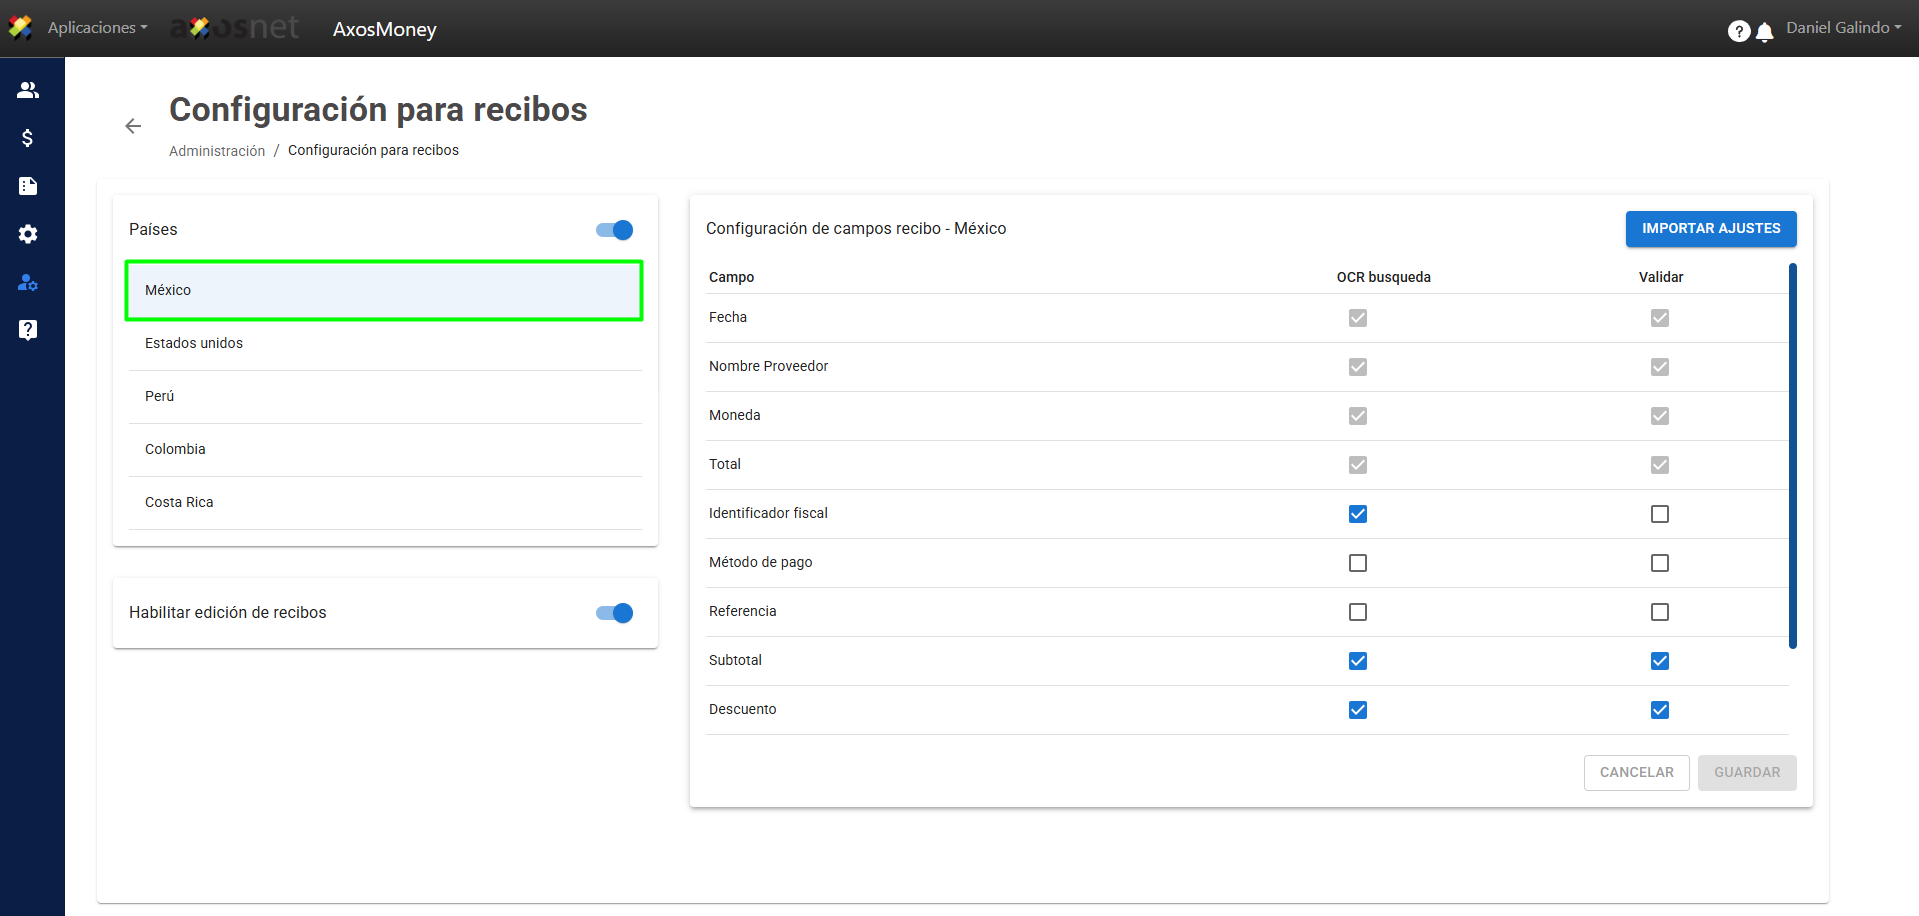The height and width of the screenshot is (916, 1919).
Task: Open the receipts document sidebar icon
Action: click(x=28, y=186)
